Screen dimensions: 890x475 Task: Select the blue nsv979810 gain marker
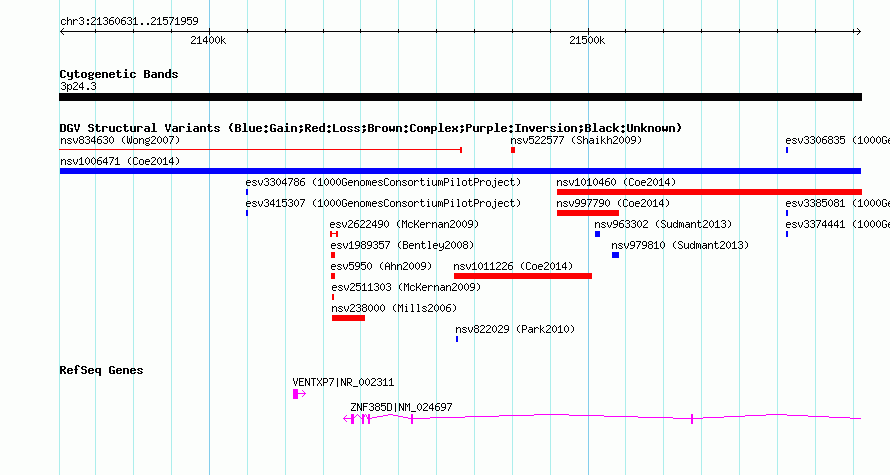615,255
